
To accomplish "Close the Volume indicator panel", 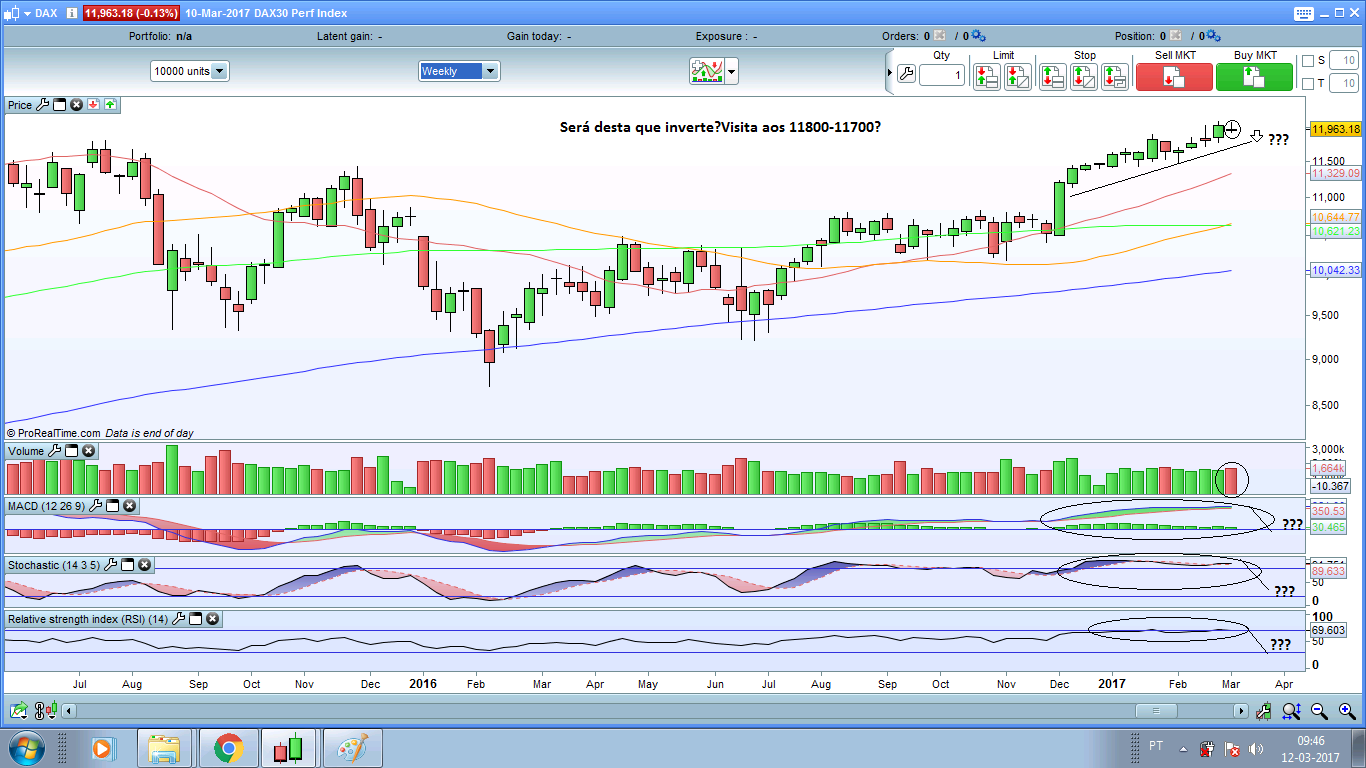I will 88,451.
